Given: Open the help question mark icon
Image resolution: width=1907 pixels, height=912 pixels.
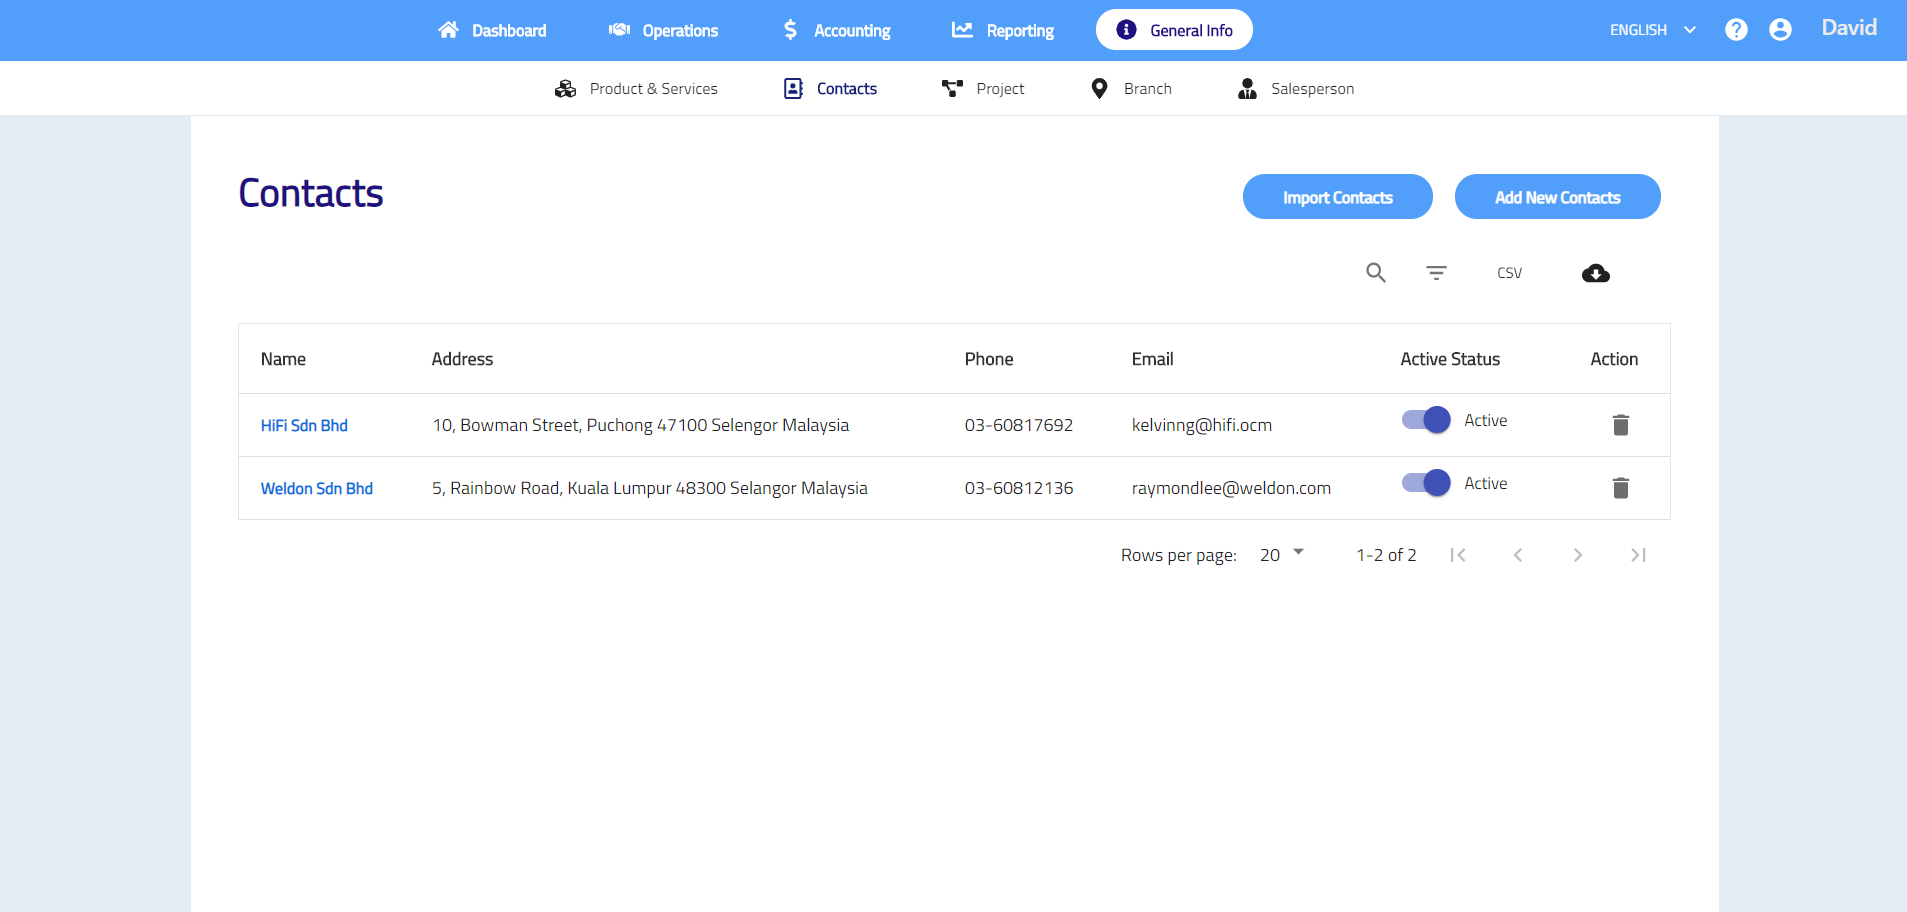Looking at the screenshot, I should pos(1736,30).
